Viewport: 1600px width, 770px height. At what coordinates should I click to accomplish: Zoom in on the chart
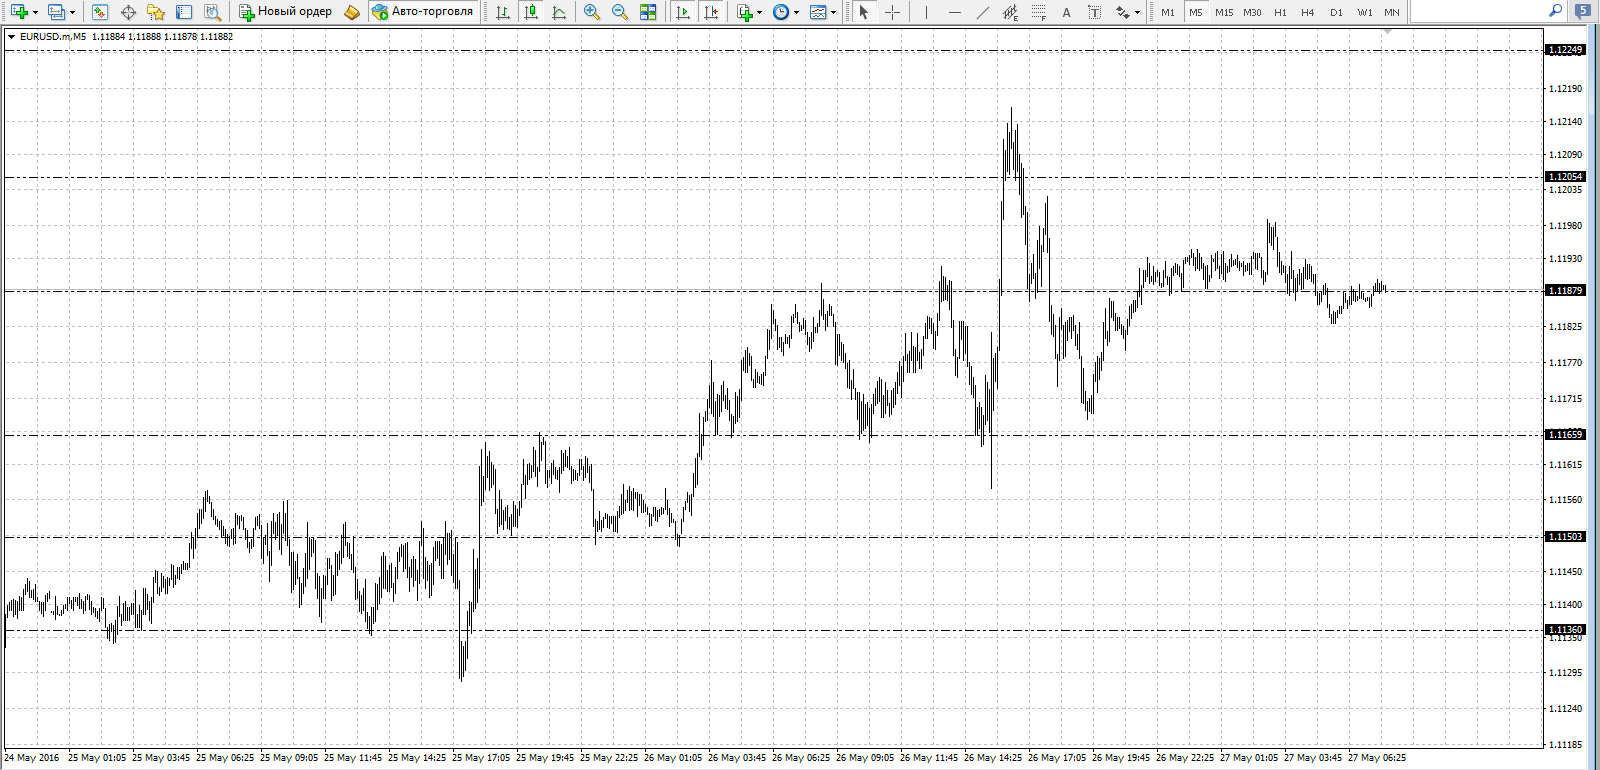[x=592, y=12]
